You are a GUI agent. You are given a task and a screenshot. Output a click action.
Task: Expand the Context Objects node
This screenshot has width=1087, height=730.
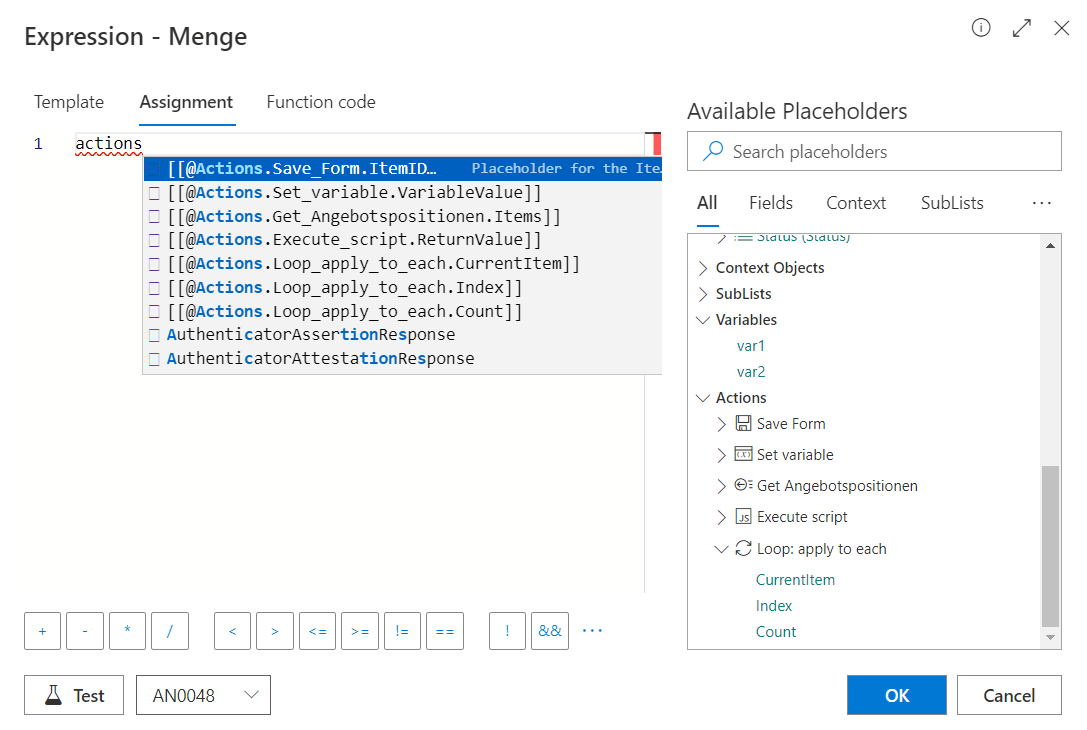(703, 268)
